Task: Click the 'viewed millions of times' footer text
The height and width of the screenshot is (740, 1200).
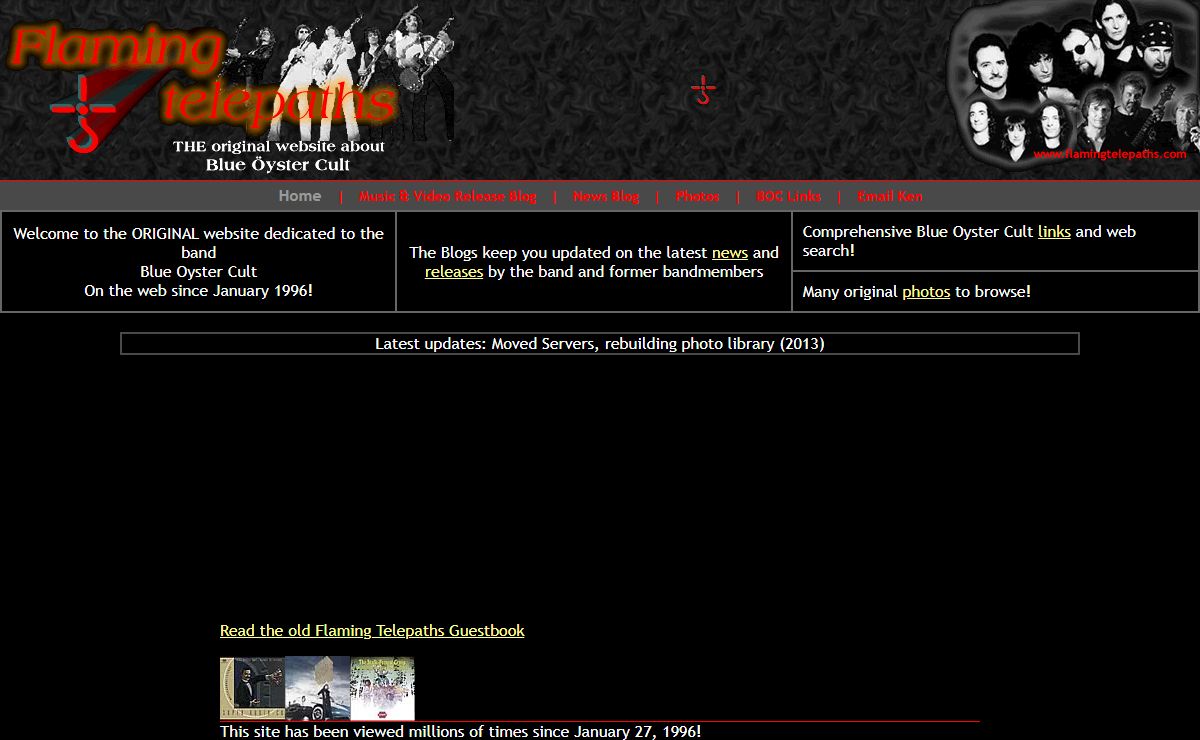Action: point(460,732)
